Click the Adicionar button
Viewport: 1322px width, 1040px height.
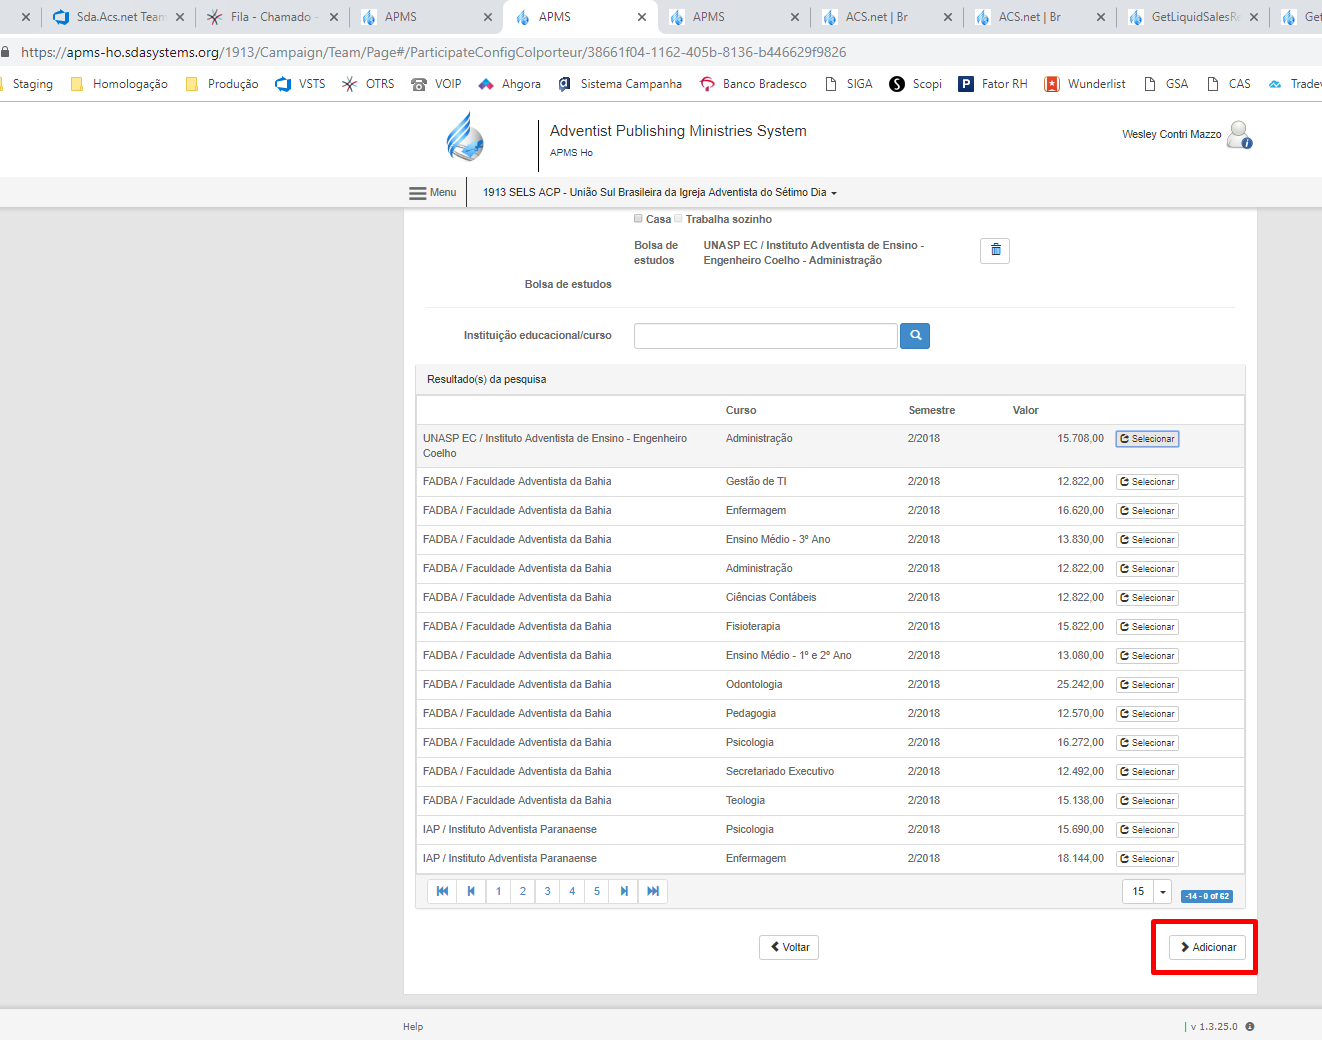tap(1208, 947)
